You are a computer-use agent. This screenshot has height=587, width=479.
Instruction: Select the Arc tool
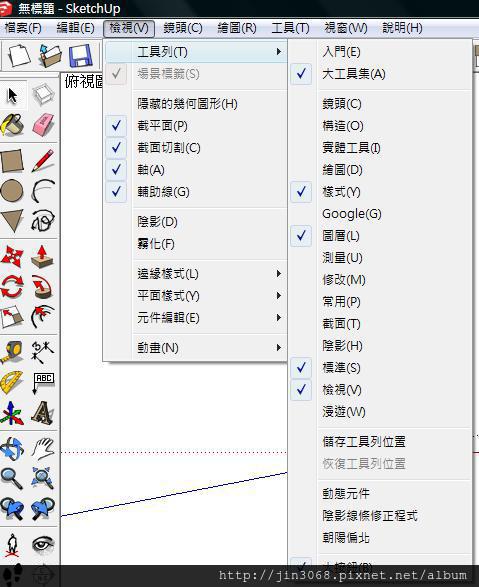pos(43,191)
